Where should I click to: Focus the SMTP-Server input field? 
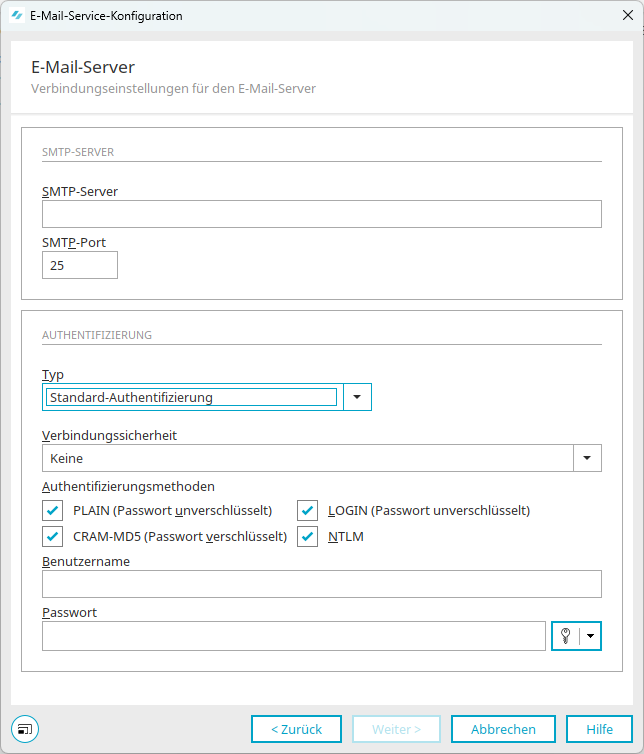click(322, 214)
